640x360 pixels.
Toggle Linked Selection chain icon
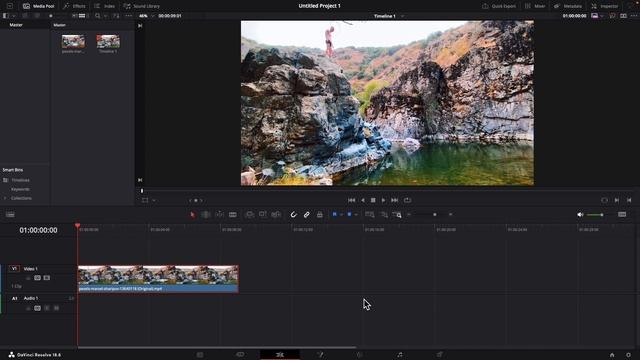click(x=307, y=215)
